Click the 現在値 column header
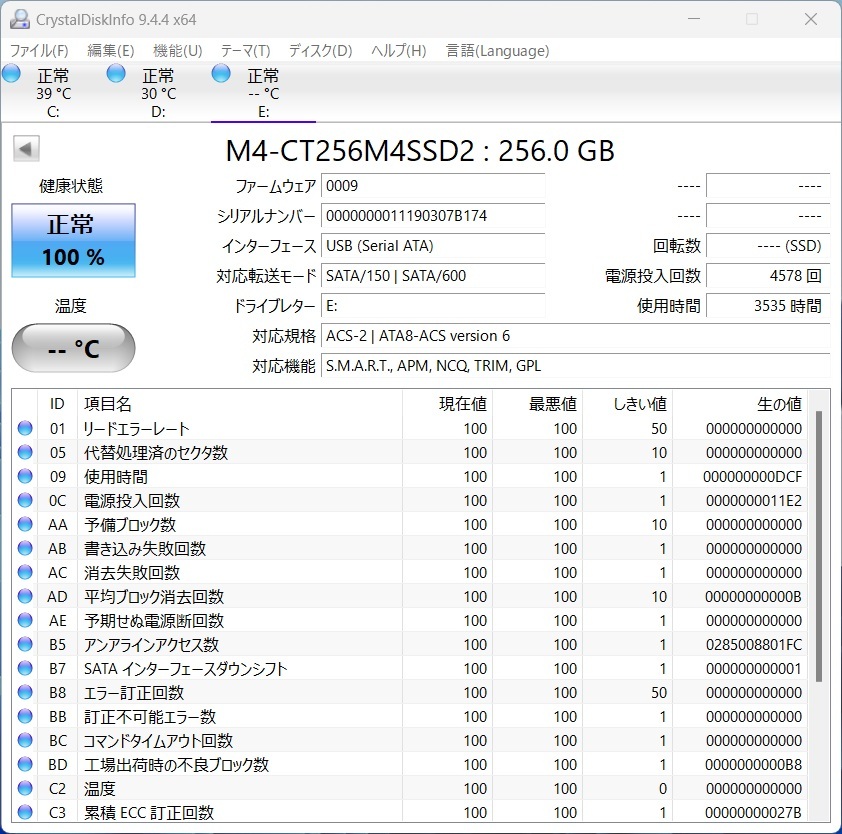 coord(447,403)
